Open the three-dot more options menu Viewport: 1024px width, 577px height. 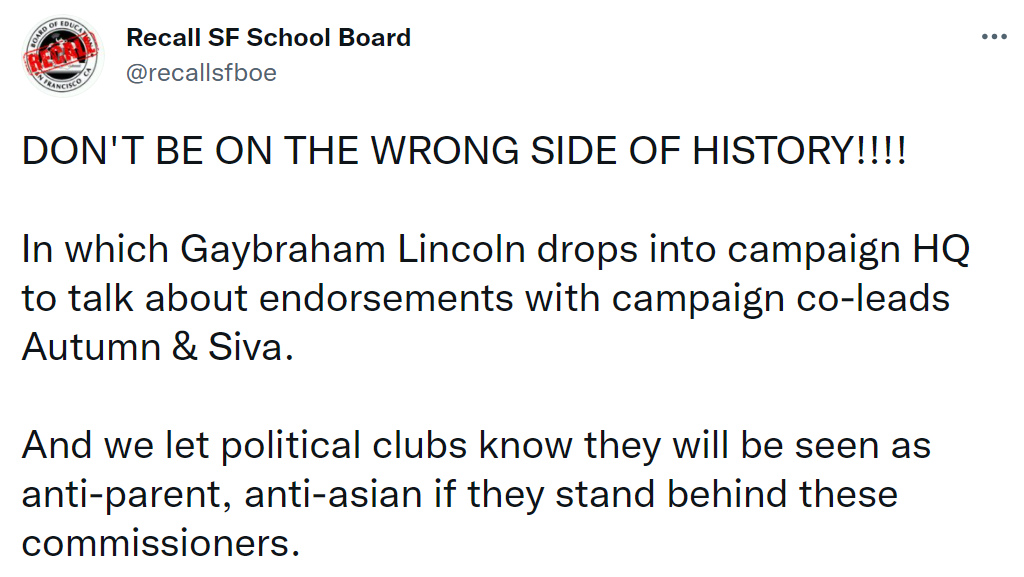point(994,37)
